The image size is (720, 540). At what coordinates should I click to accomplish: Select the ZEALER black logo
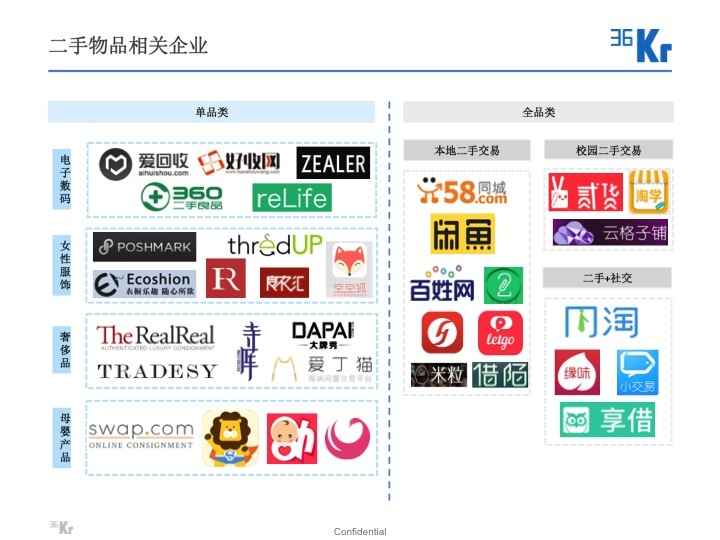[333, 163]
